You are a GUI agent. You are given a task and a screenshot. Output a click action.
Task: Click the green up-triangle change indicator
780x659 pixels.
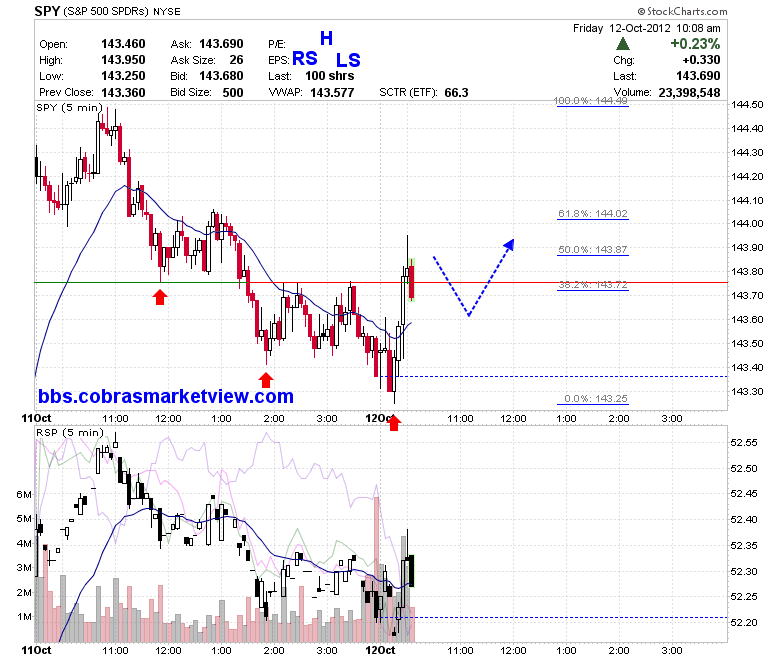pos(622,44)
